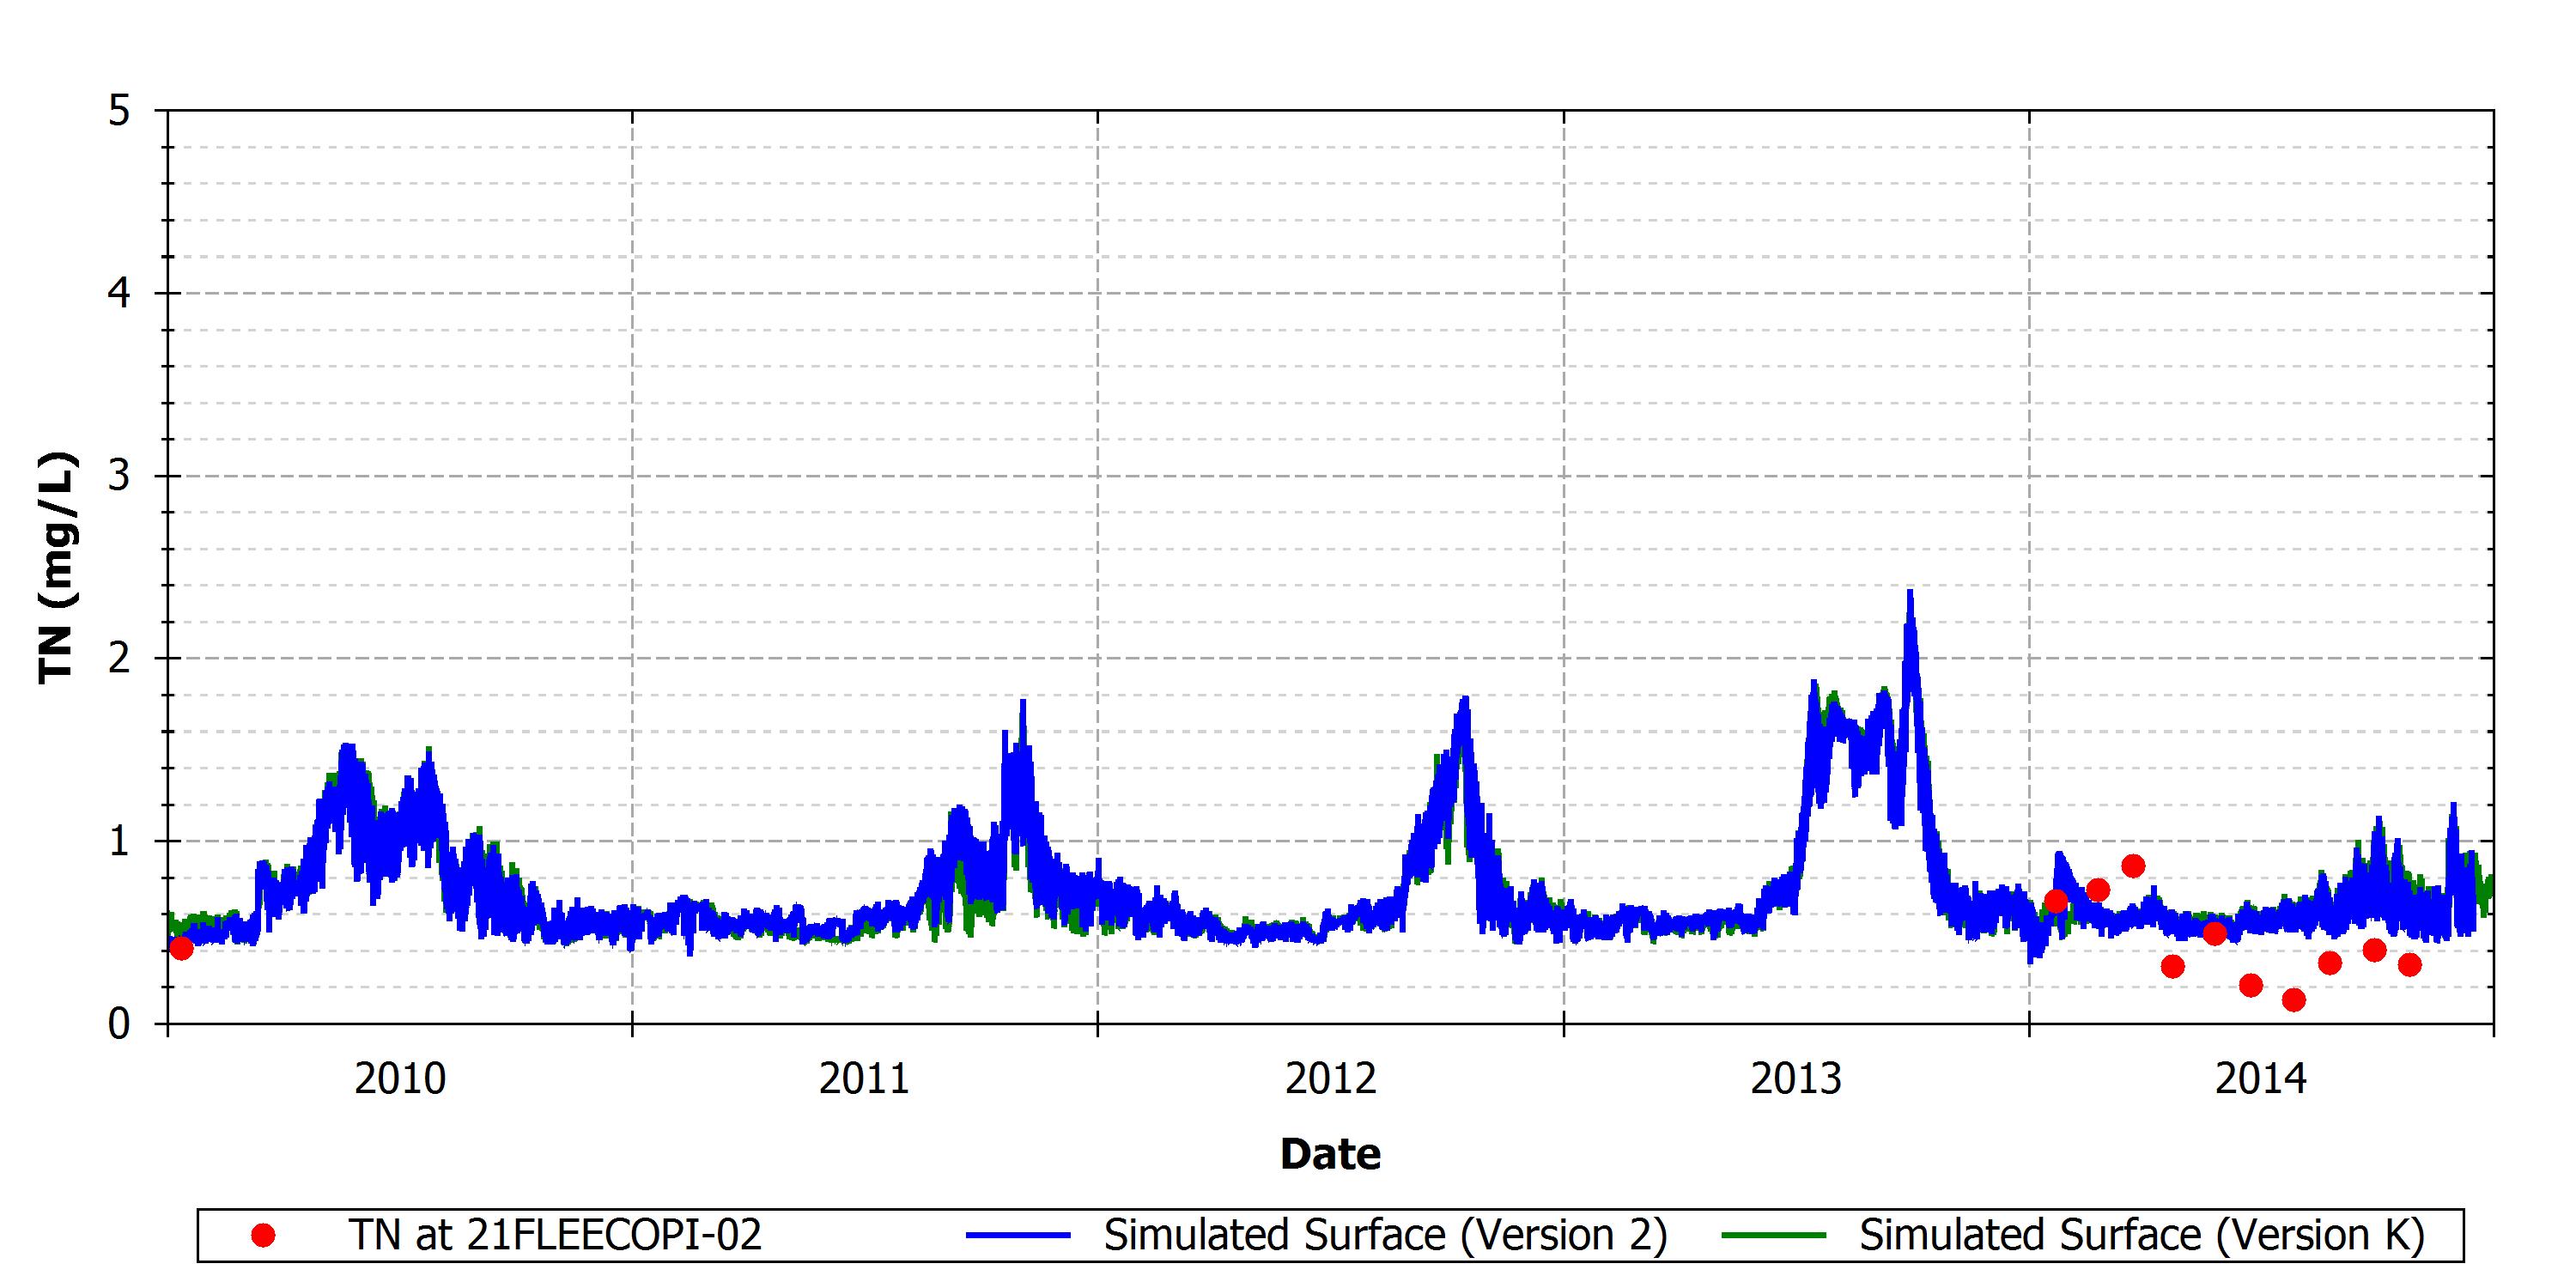Click the 2012 x-axis label
The height and width of the screenshot is (1288, 2576).
click(x=1331, y=1079)
